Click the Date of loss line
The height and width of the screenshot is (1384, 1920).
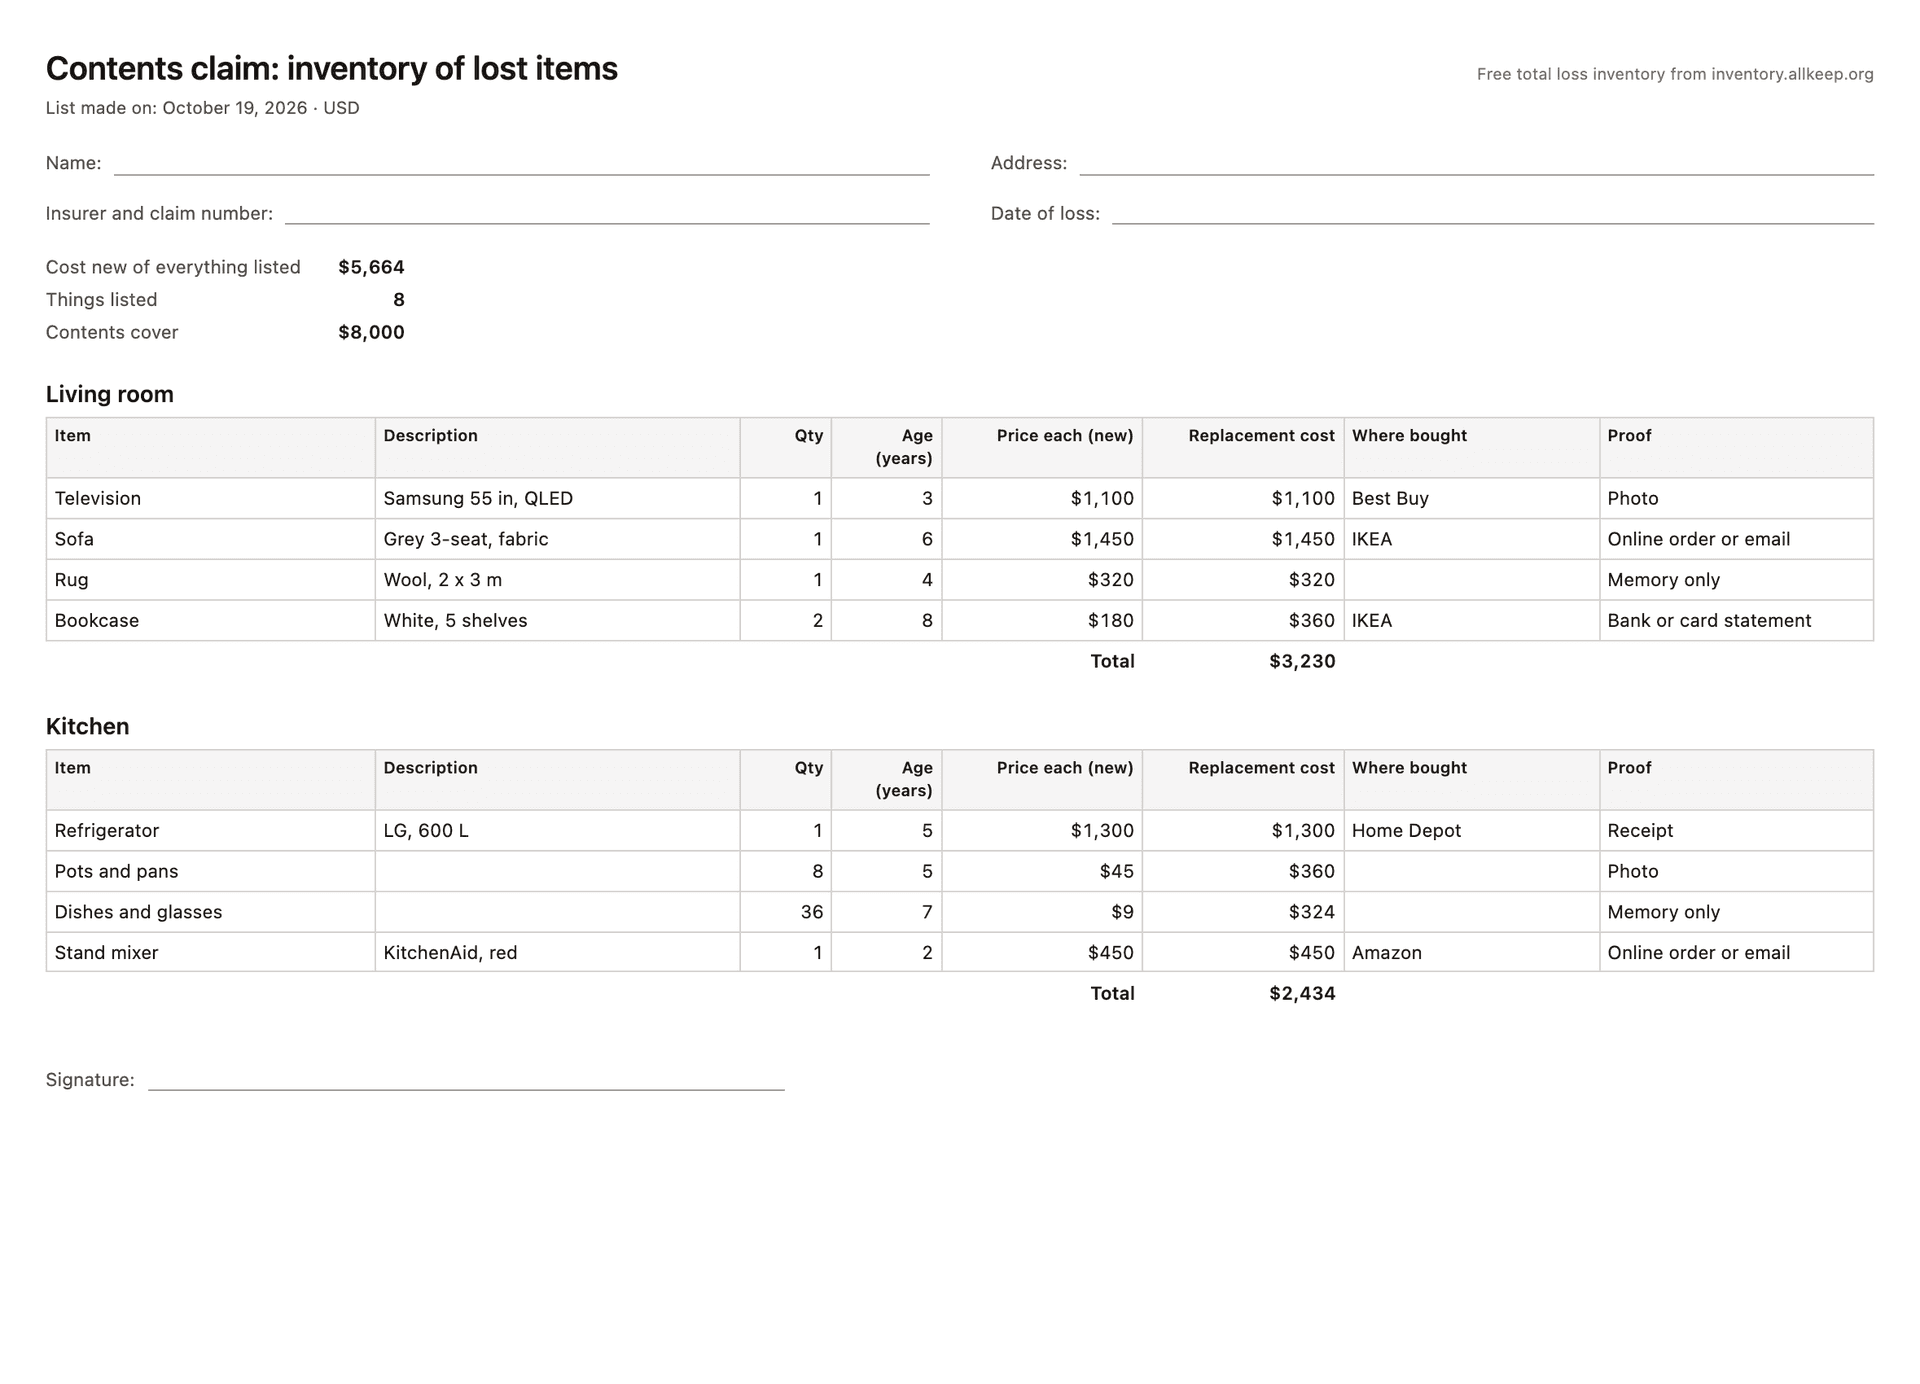[1492, 213]
